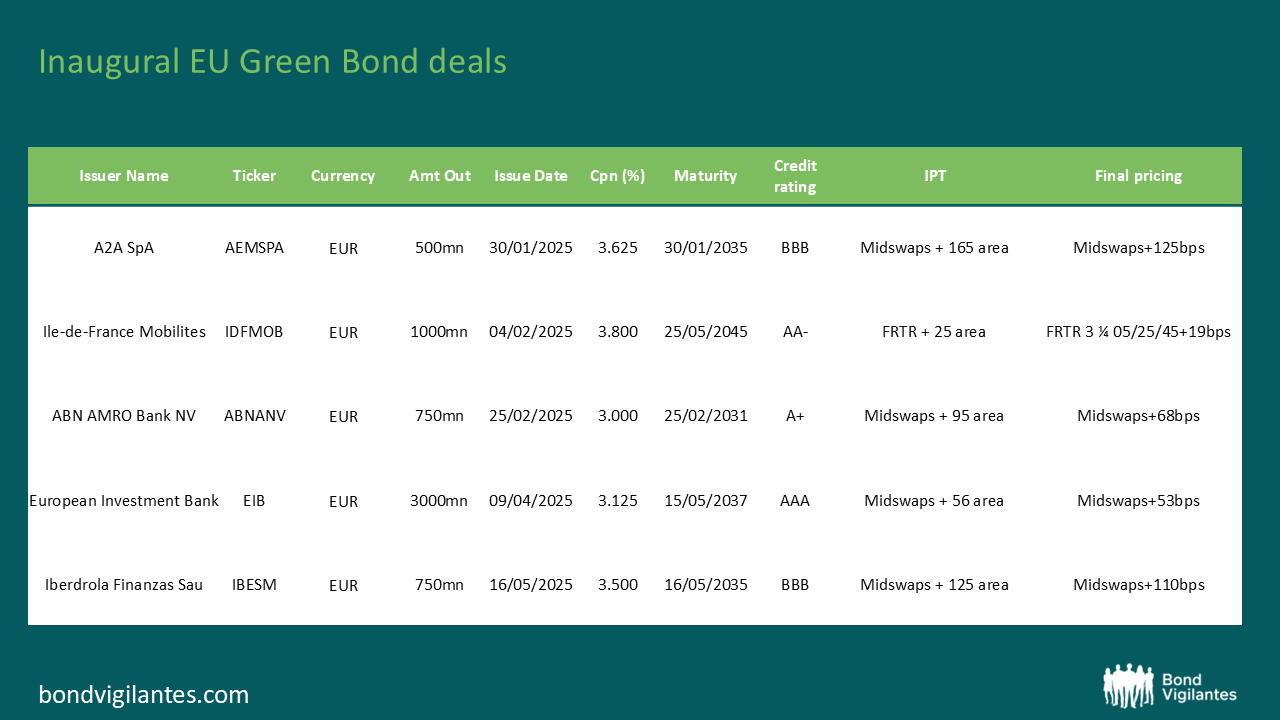Click issue date '30/01/2025'
Viewport: 1280px width, 720px height.
pyautogui.click(x=531, y=248)
